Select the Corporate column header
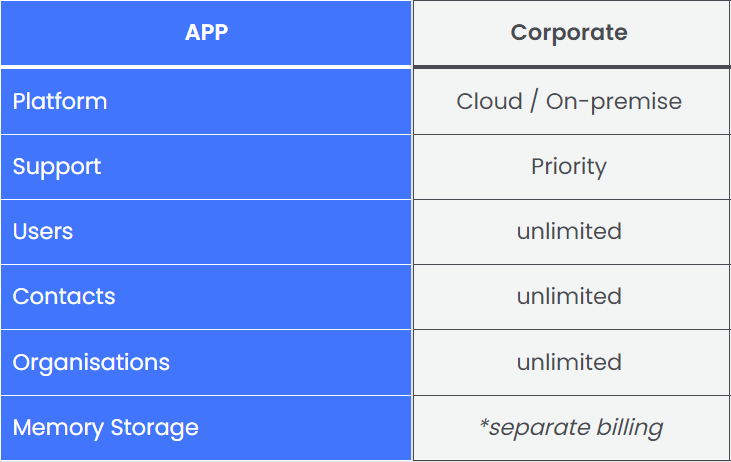Image resolution: width=731 pixels, height=462 pixels. coord(572,33)
